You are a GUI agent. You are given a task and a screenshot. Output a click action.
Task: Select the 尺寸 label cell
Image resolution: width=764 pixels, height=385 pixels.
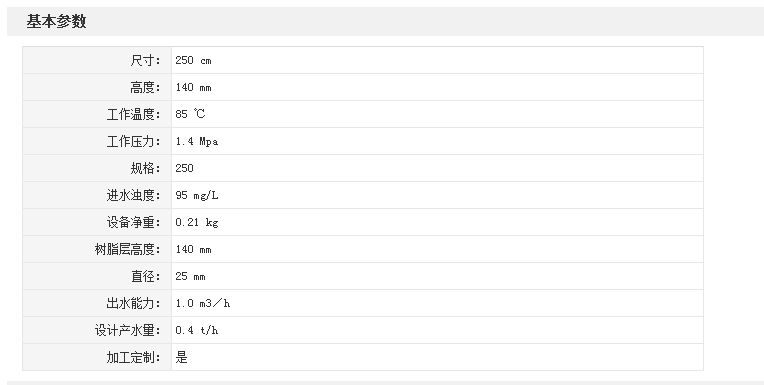pos(97,60)
